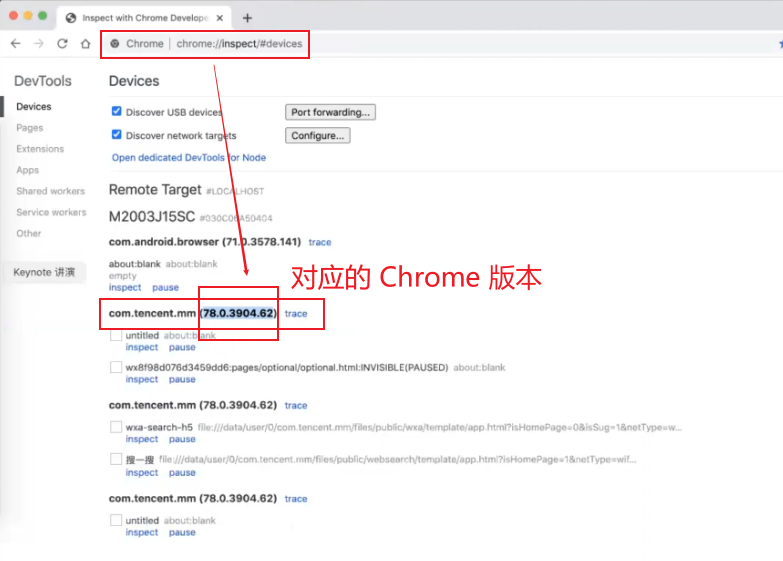The width and height of the screenshot is (783, 561).
Task: Open dedicated DevTools for Node link
Action: [189, 157]
